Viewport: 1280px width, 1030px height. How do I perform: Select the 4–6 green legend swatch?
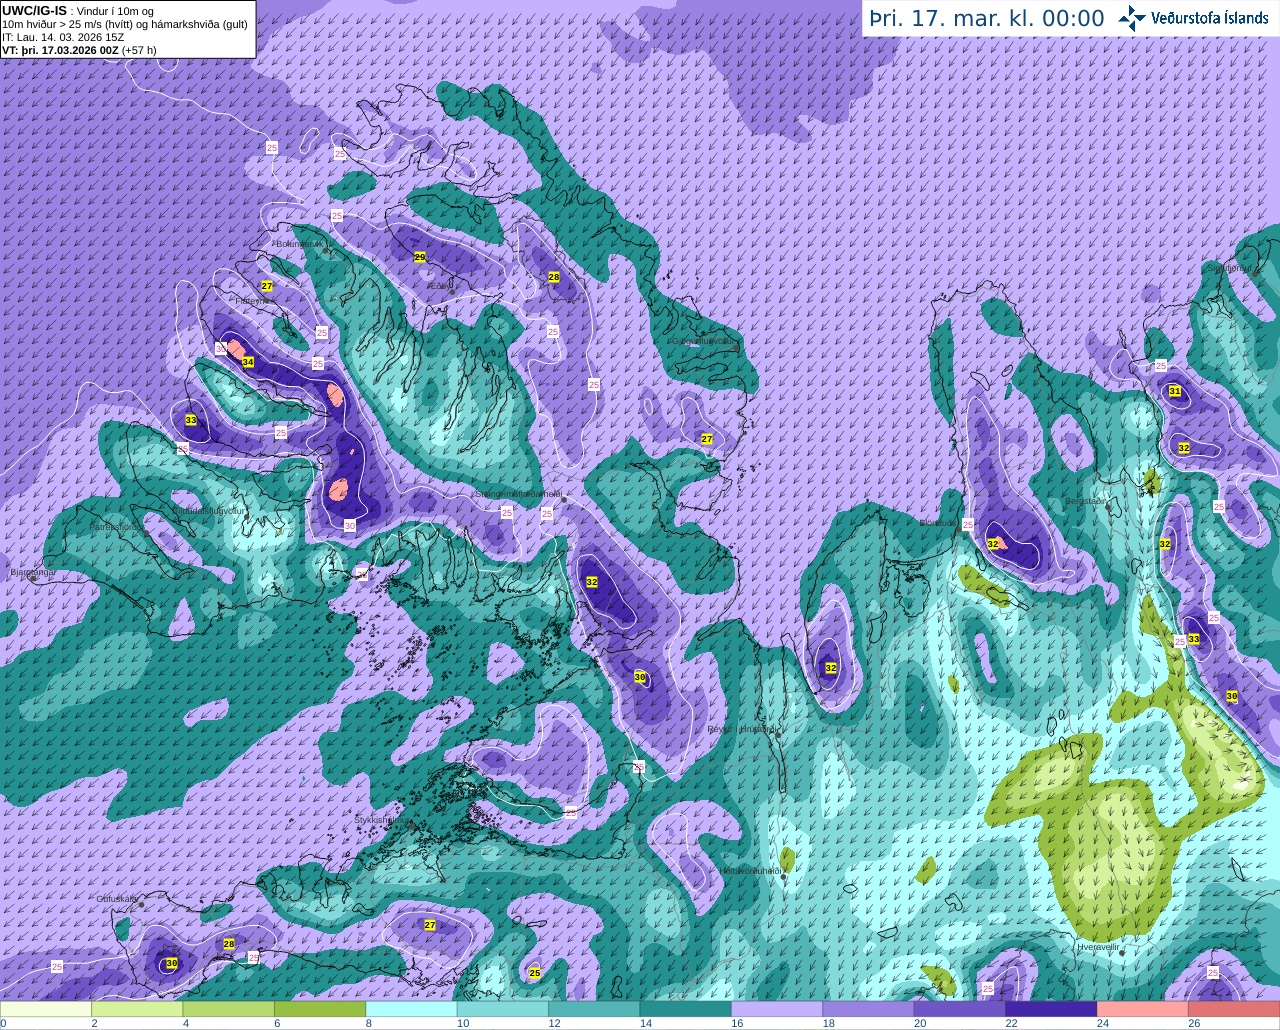[x=229, y=1009]
